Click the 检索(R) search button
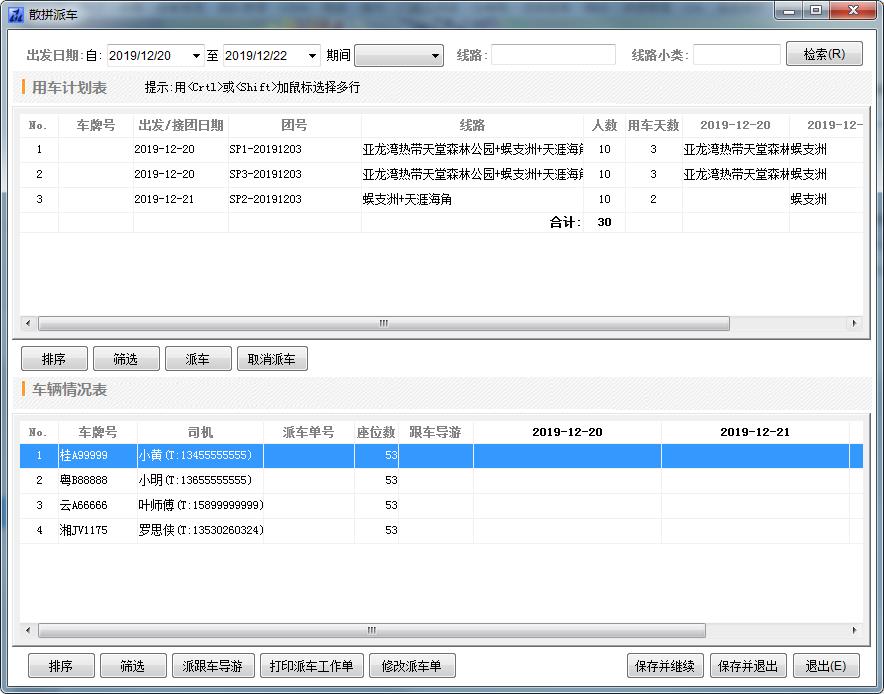This screenshot has width=884, height=694. point(824,54)
